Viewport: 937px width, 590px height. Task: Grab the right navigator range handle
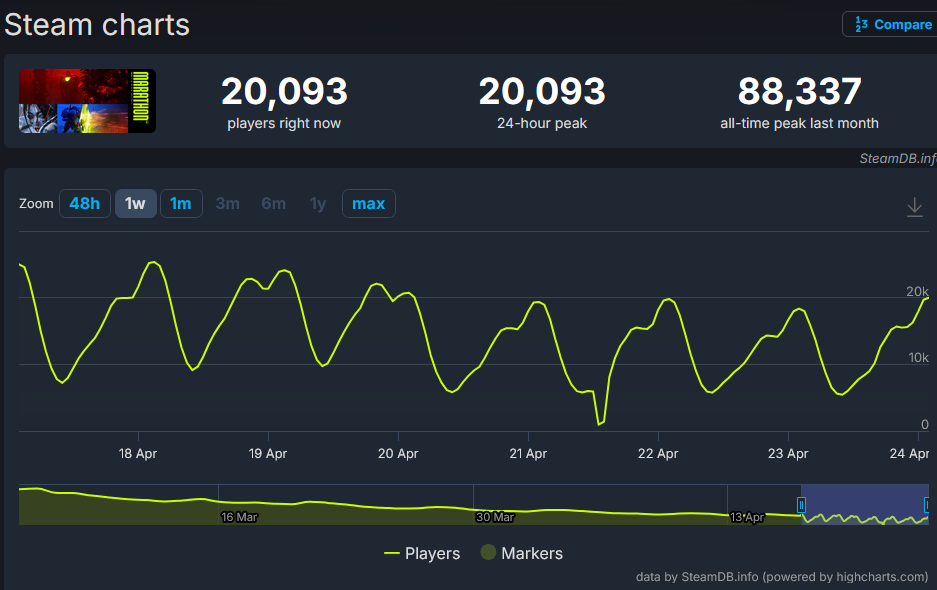[x=927, y=505]
